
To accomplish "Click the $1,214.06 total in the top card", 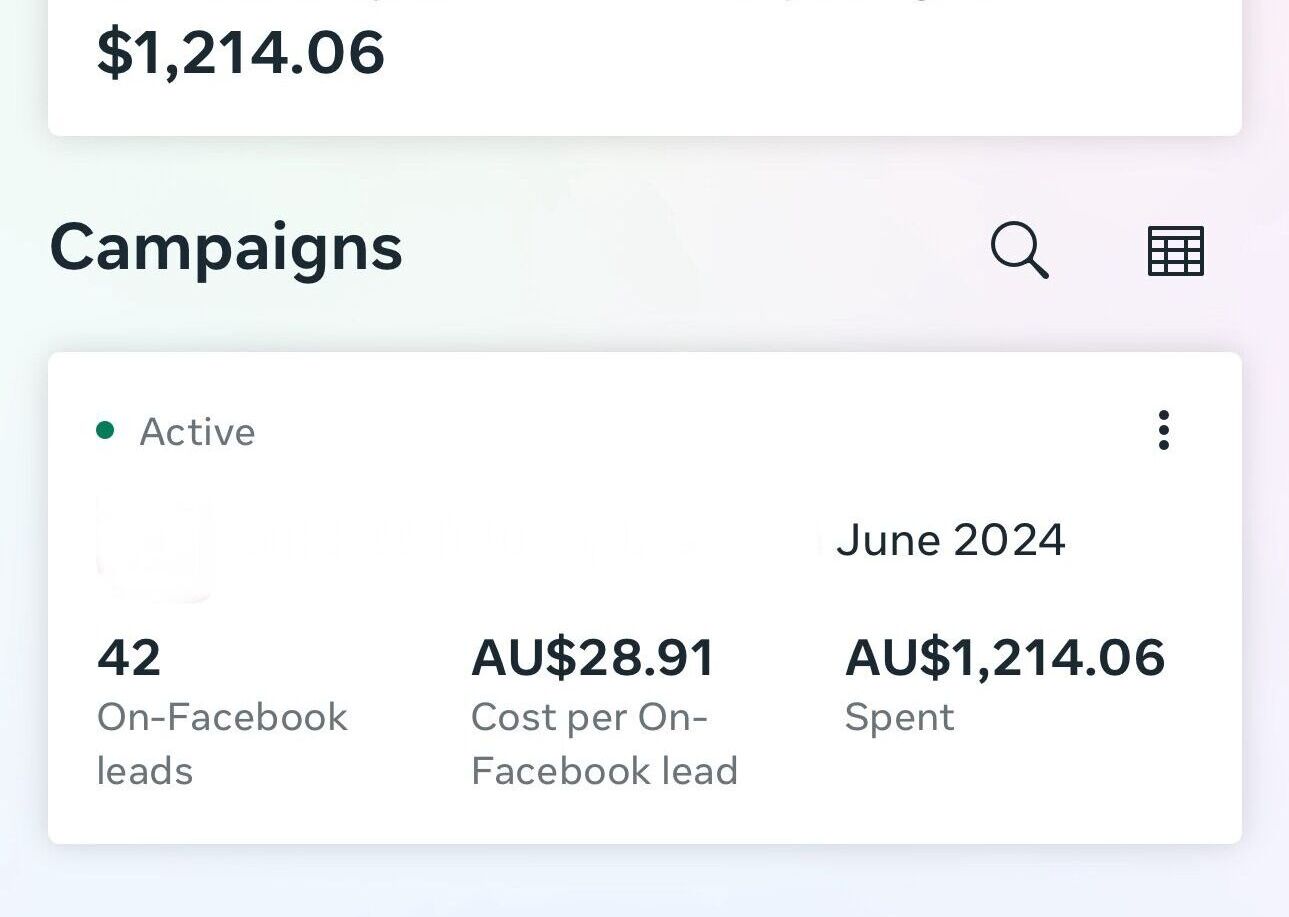I will click(x=241, y=52).
